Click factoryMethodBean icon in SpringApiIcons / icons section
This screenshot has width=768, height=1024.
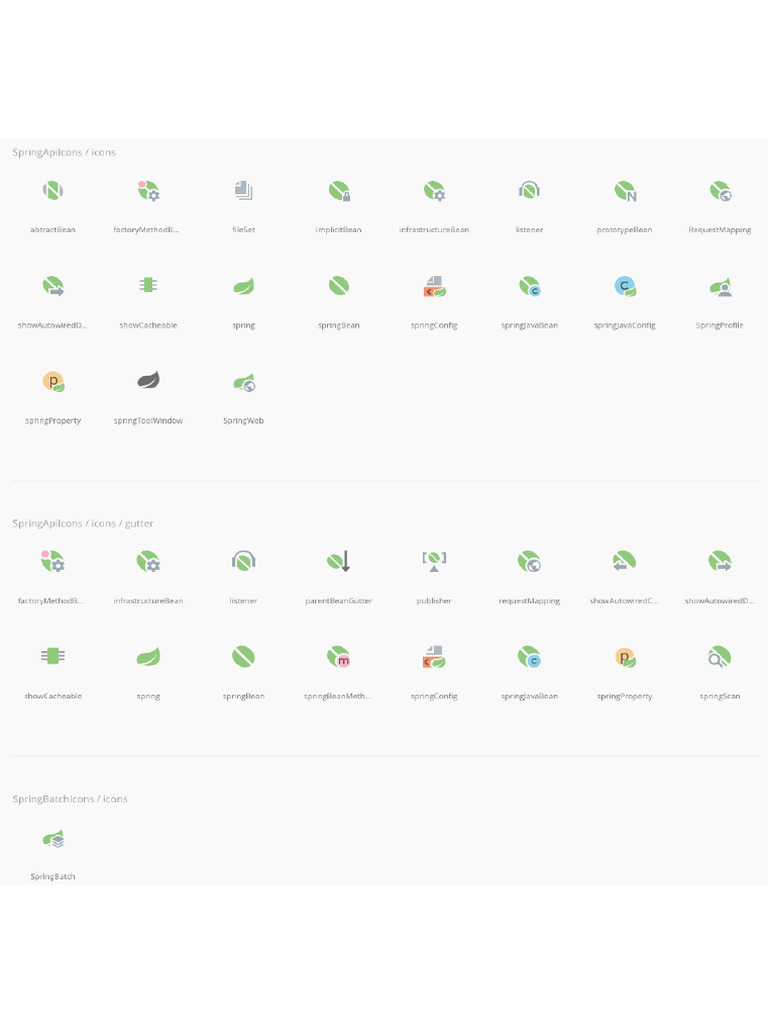click(x=148, y=191)
